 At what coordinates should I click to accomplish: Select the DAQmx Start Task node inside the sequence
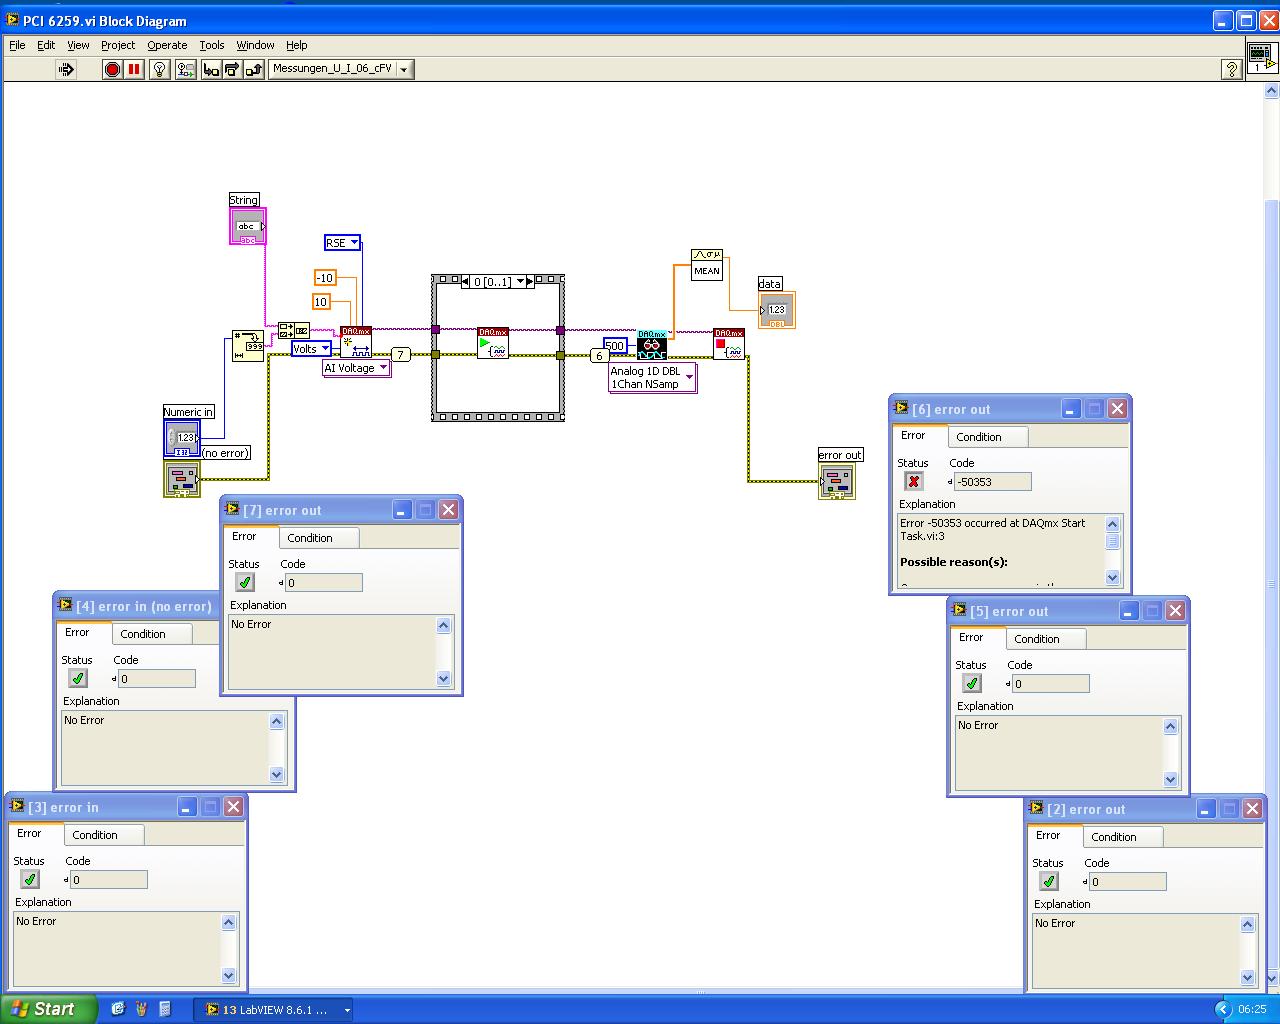(493, 343)
